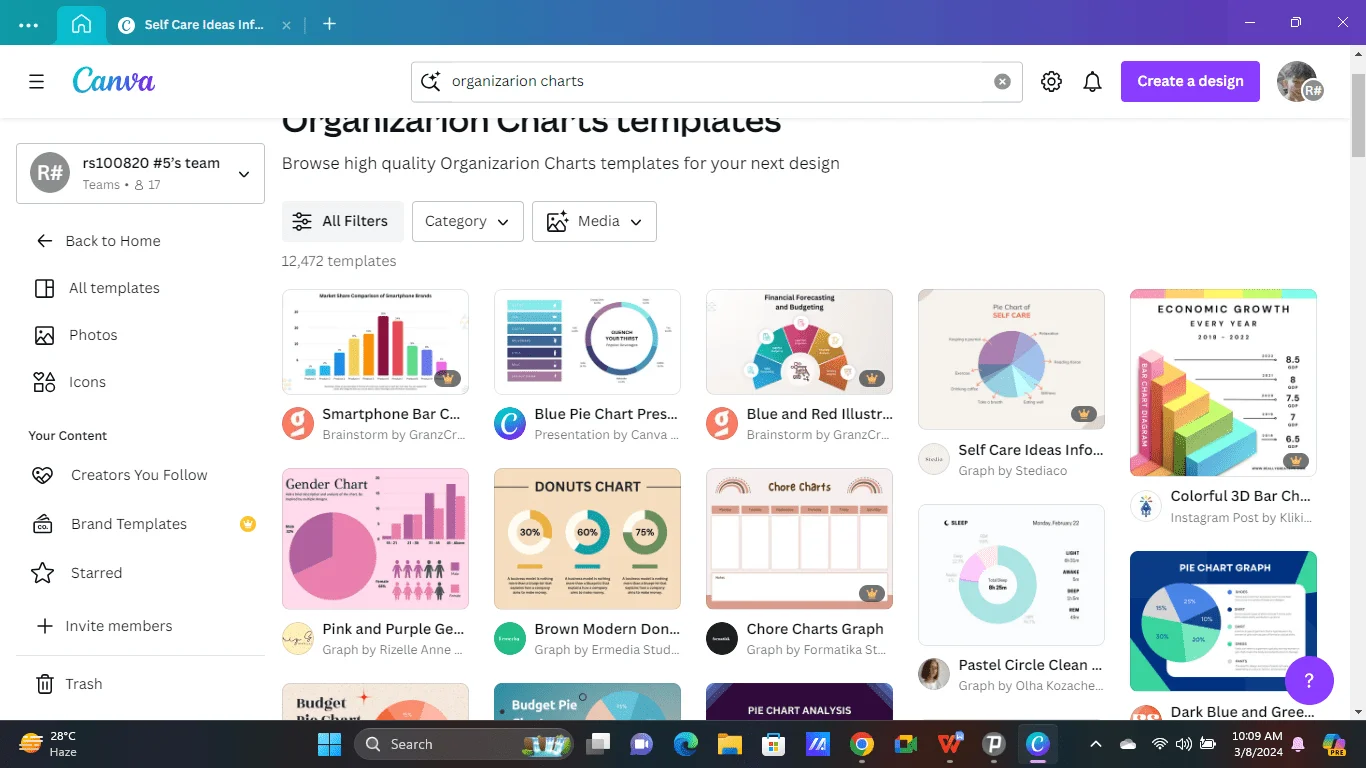Image resolution: width=1366 pixels, height=768 pixels.
Task: Click Pastel Circle Clean title
Action: click(x=1030, y=665)
